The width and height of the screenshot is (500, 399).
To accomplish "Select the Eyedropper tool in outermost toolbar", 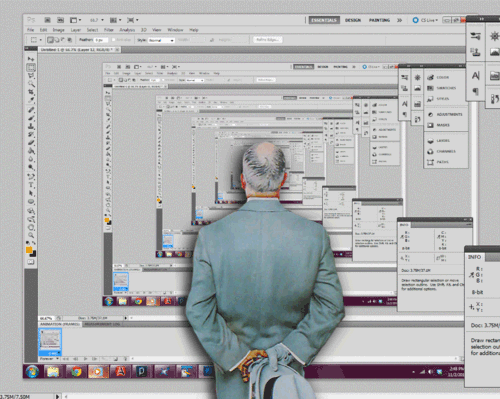I will (x=31, y=100).
